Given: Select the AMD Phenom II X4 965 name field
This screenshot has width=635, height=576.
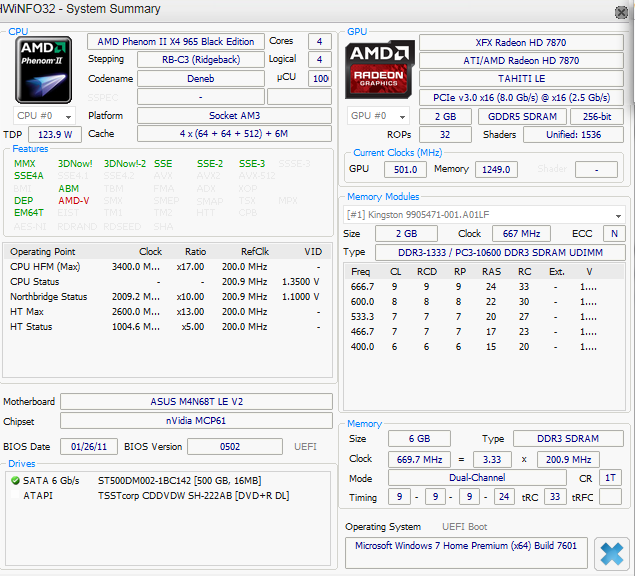Looking at the screenshot, I should tap(176, 42).
